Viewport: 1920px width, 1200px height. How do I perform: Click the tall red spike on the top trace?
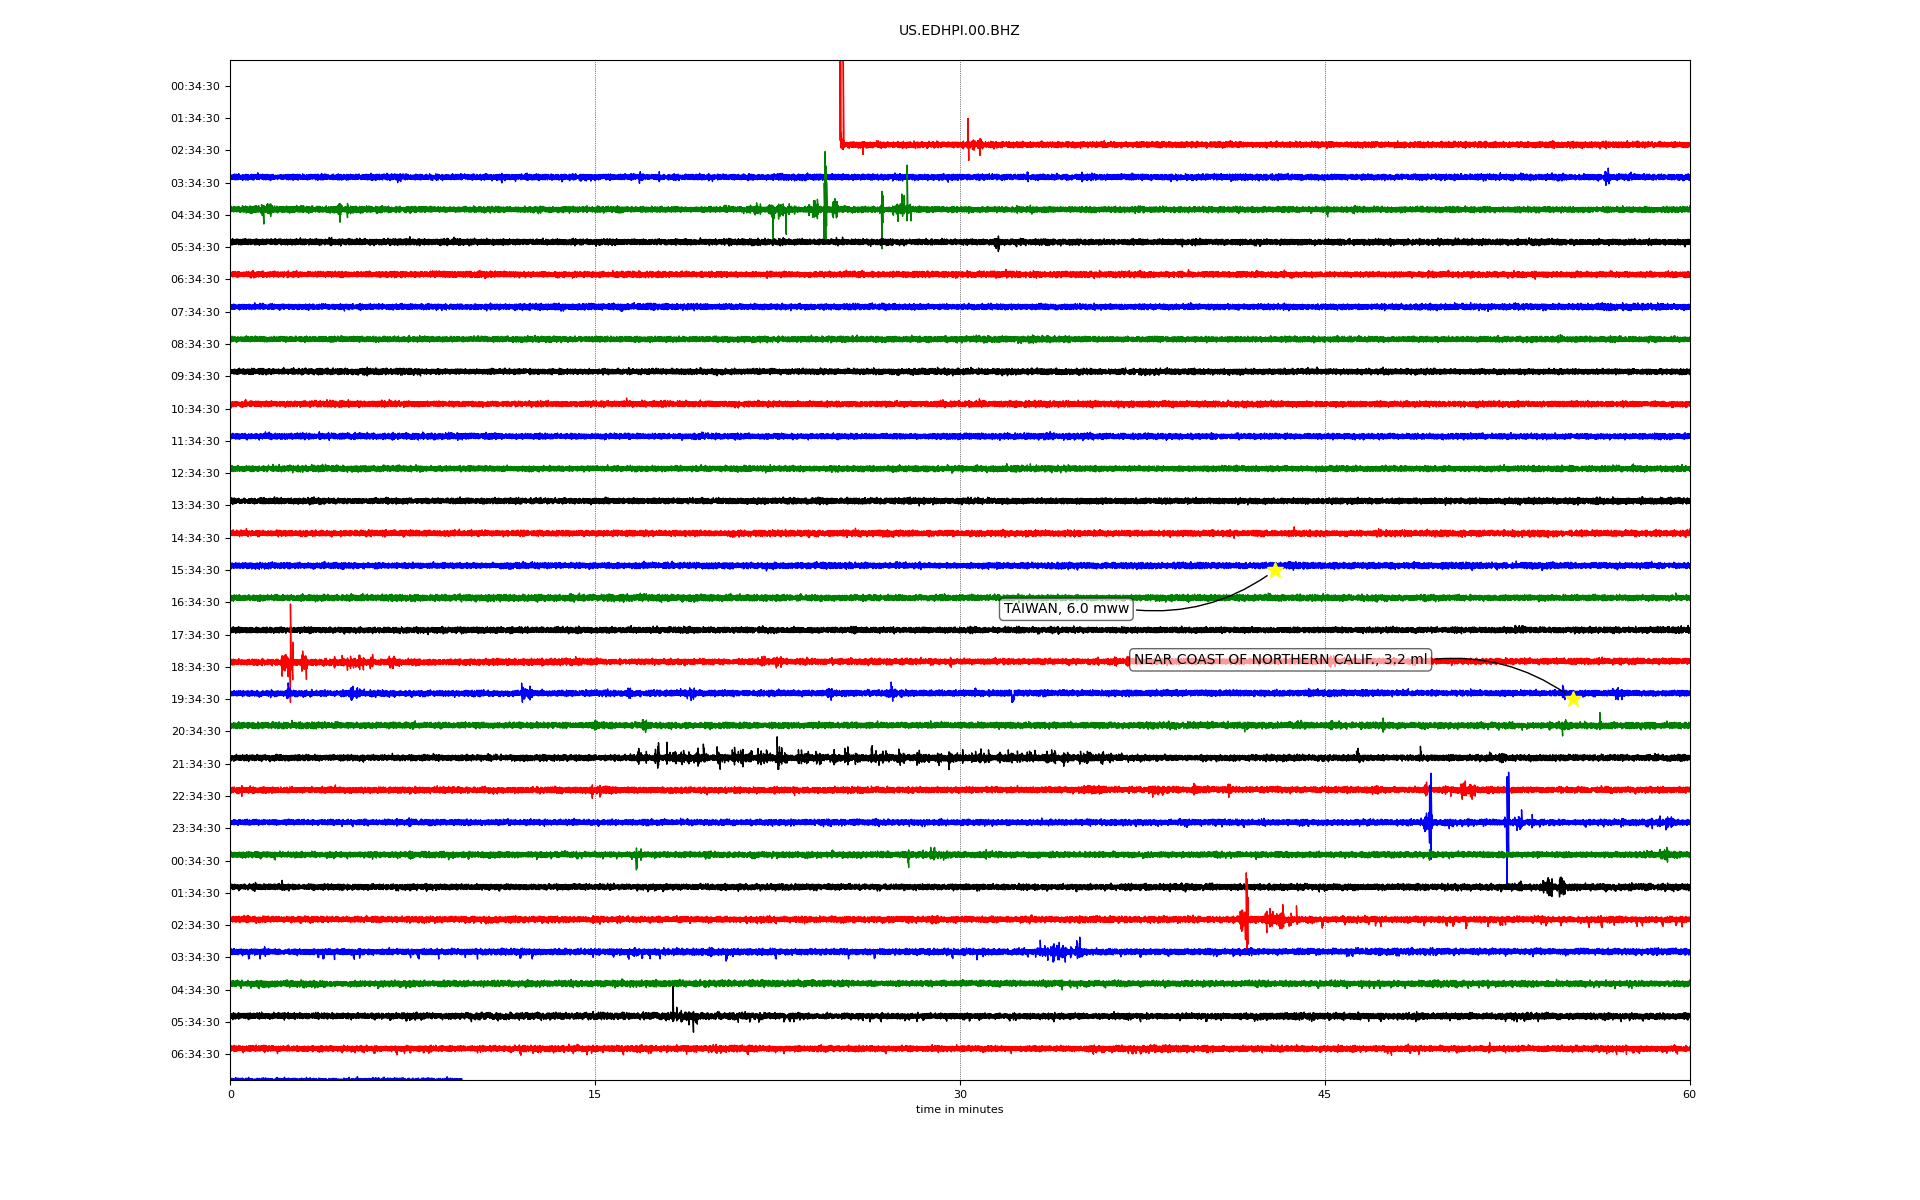(841, 100)
